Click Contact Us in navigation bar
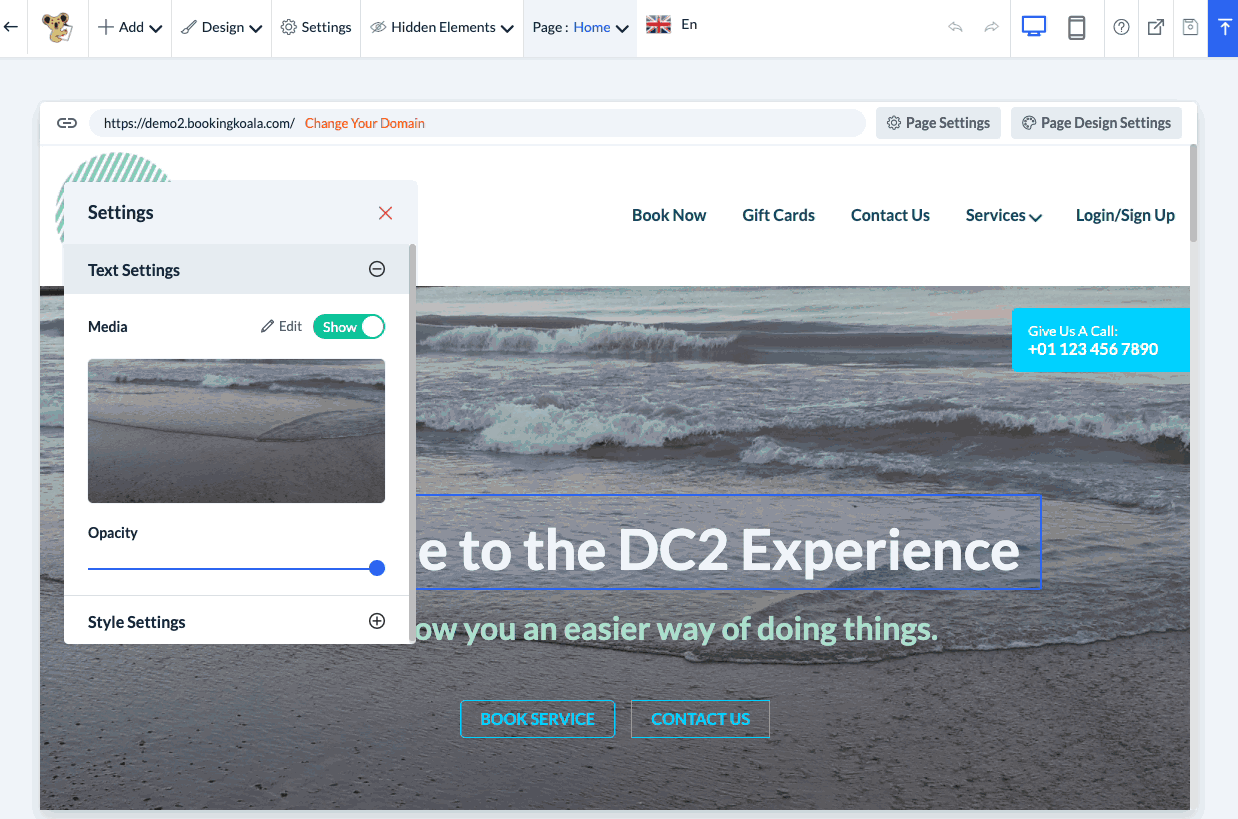 pos(890,215)
